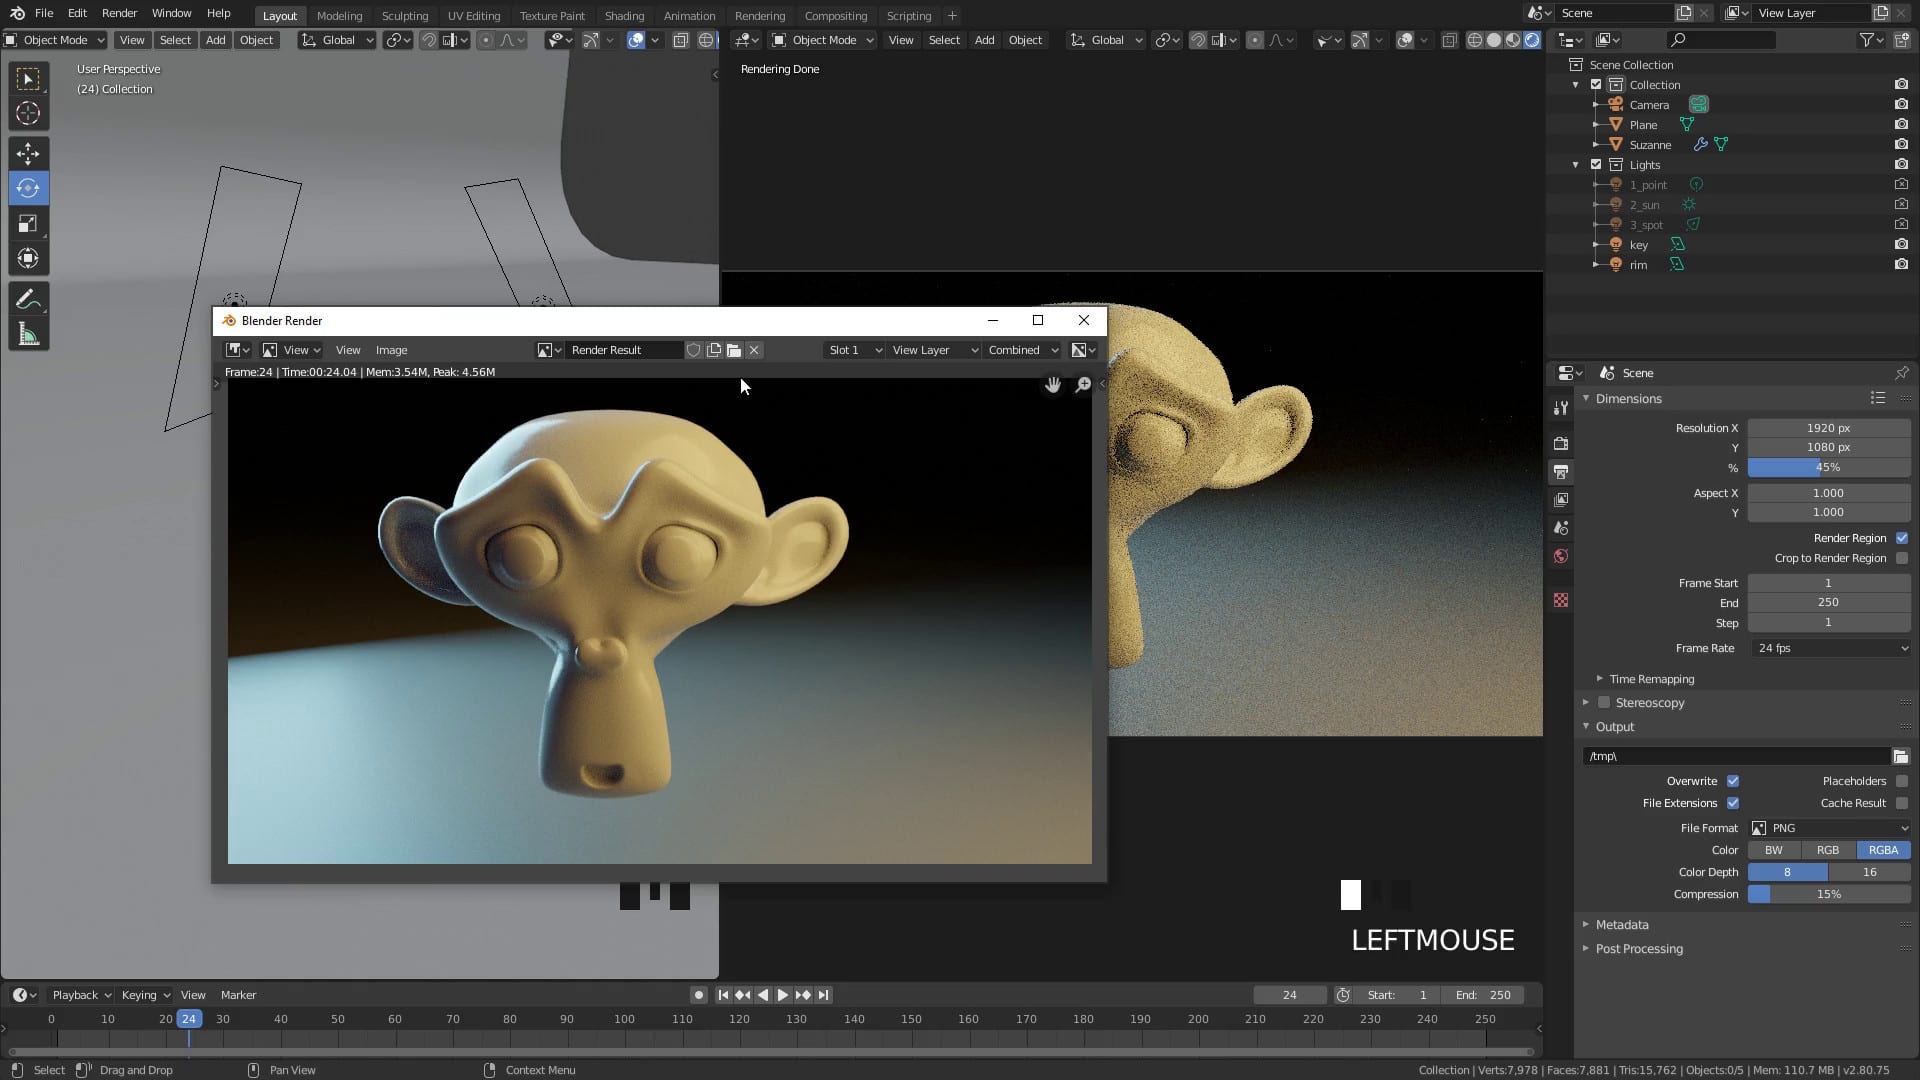The width and height of the screenshot is (1920, 1080).
Task: Open the View menu in Blender Render
Action: (347, 349)
